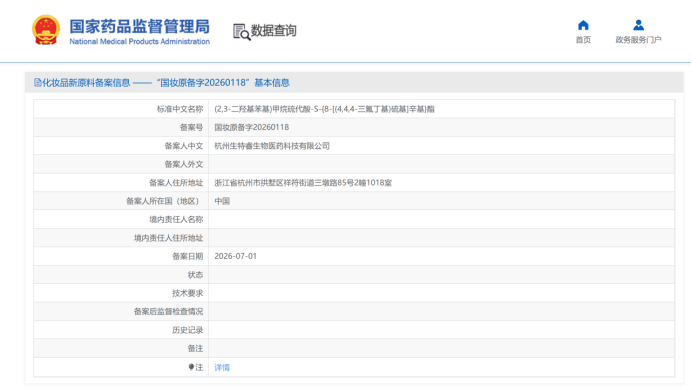Screen dimensions: 692x387
Task: Select the 技术要求 label
Action: (x=188, y=293)
